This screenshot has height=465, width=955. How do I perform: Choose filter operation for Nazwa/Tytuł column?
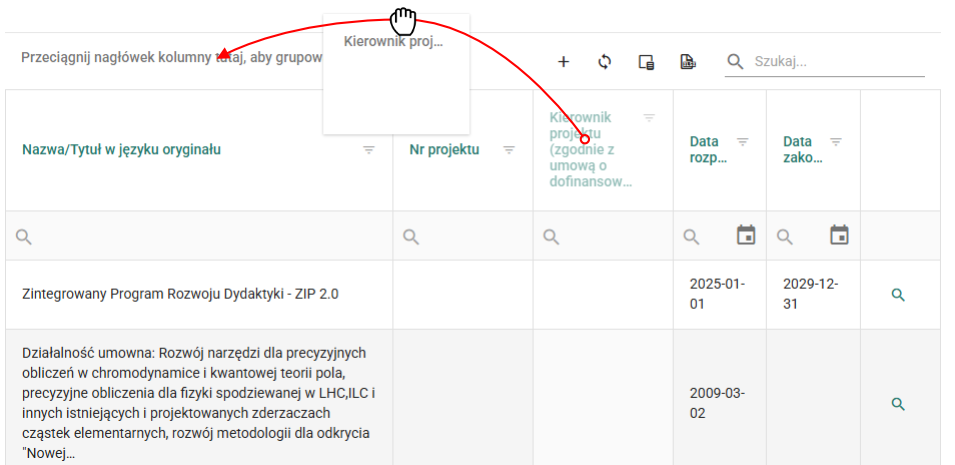[x=25, y=237]
